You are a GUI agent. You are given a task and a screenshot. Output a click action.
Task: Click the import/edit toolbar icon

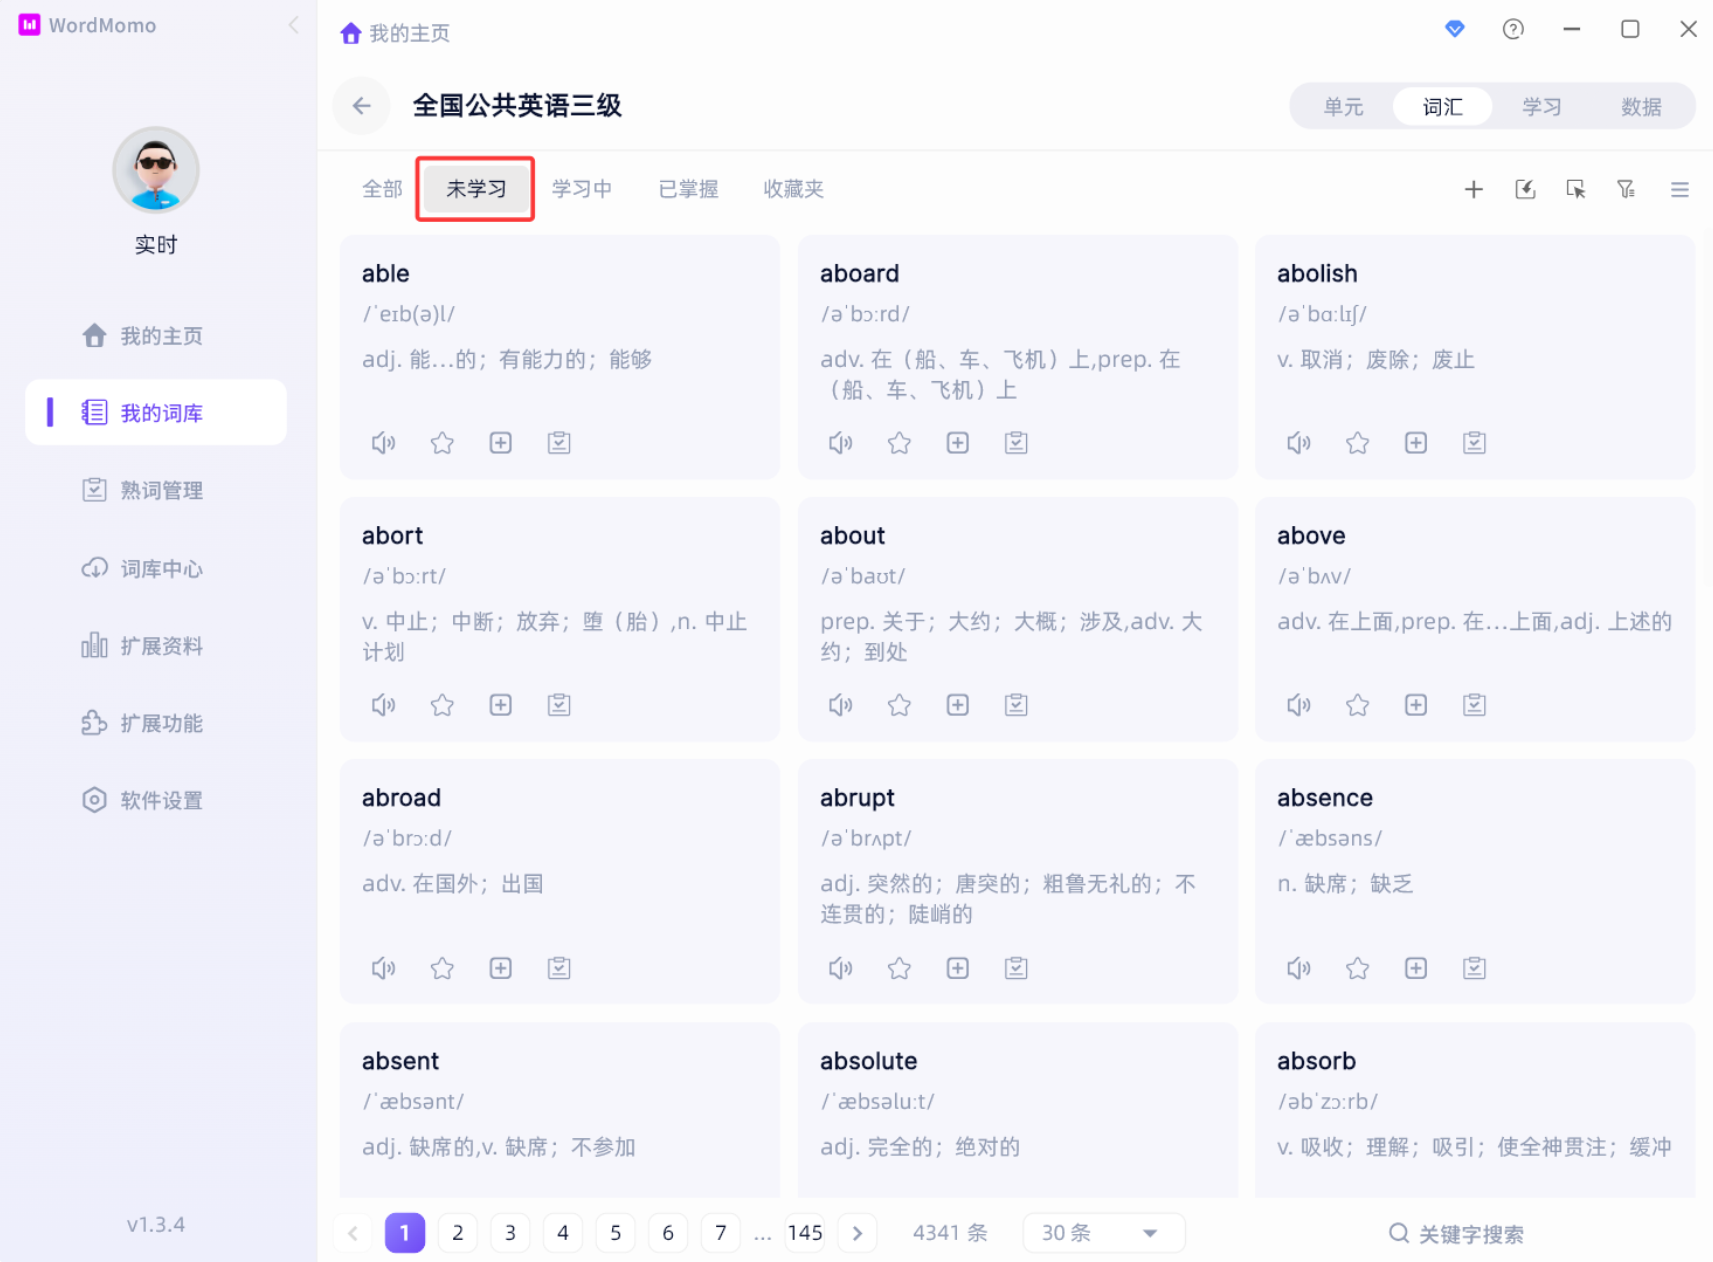1525,189
